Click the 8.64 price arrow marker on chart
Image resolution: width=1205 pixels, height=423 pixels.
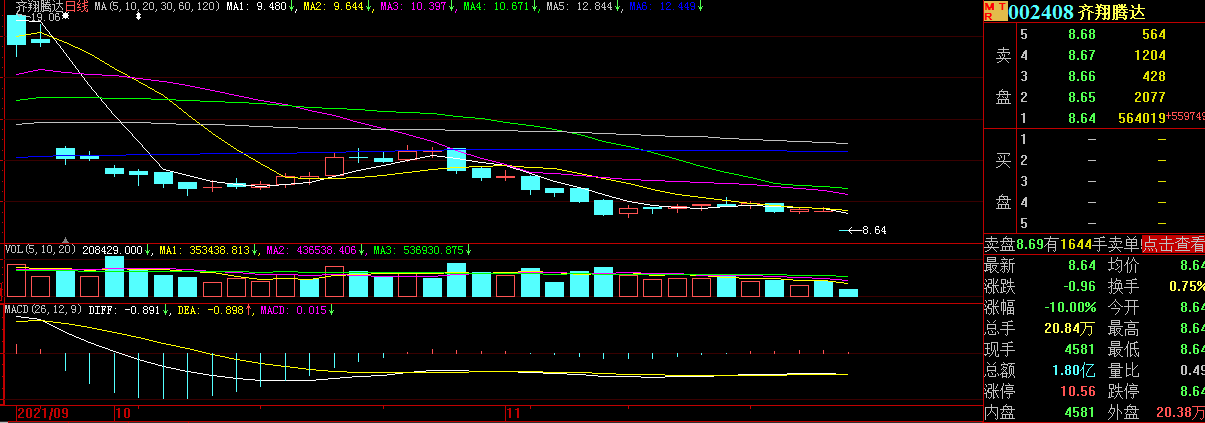[x=846, y=230]
